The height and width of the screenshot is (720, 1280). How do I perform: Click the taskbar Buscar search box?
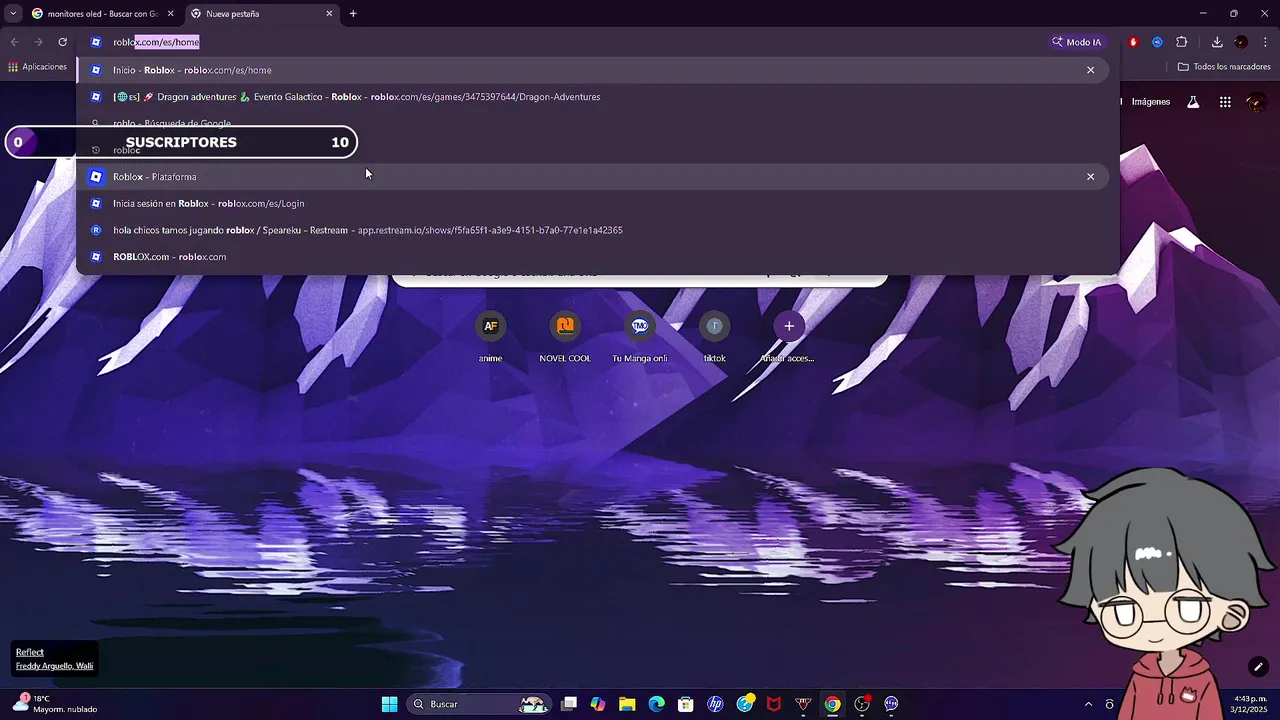pyautogui.click(x=480, y=704)
